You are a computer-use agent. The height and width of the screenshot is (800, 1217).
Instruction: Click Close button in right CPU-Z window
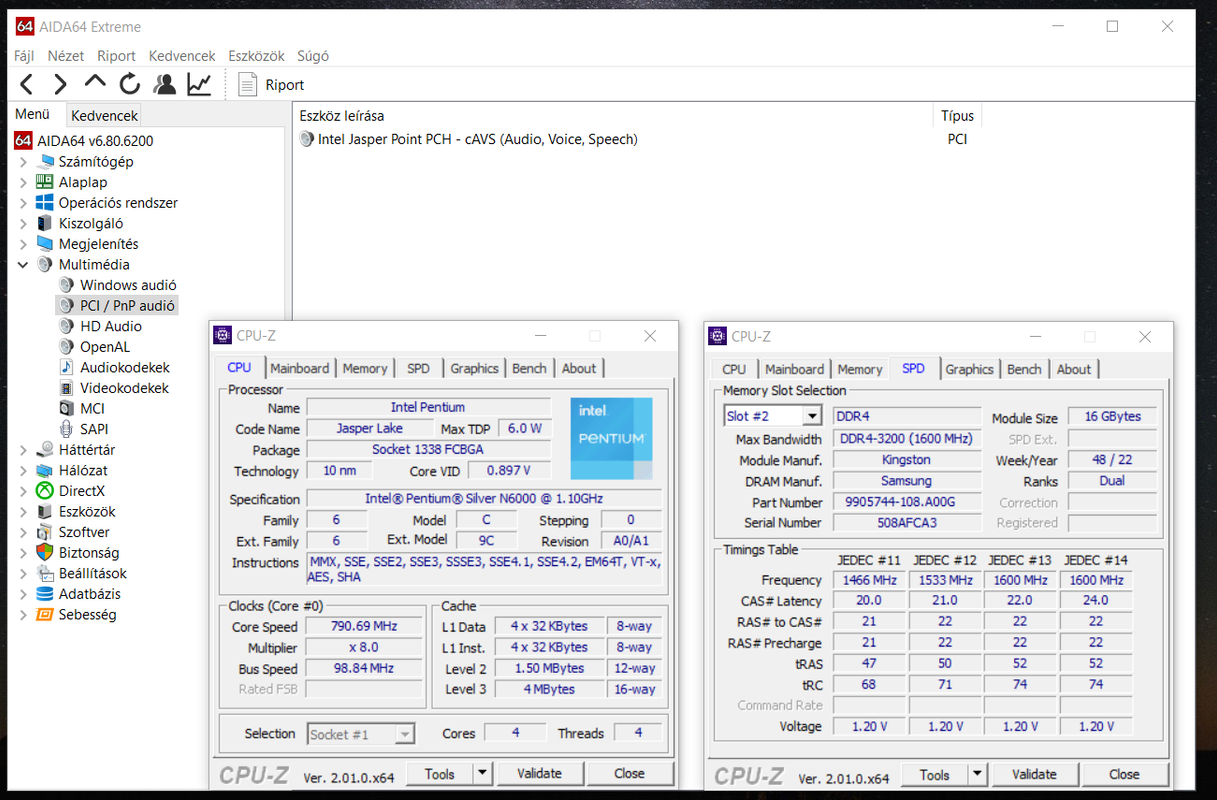[1124, 774]
